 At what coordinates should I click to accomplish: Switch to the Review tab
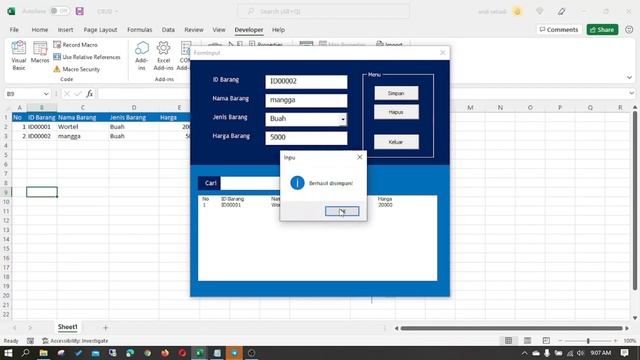194,30
